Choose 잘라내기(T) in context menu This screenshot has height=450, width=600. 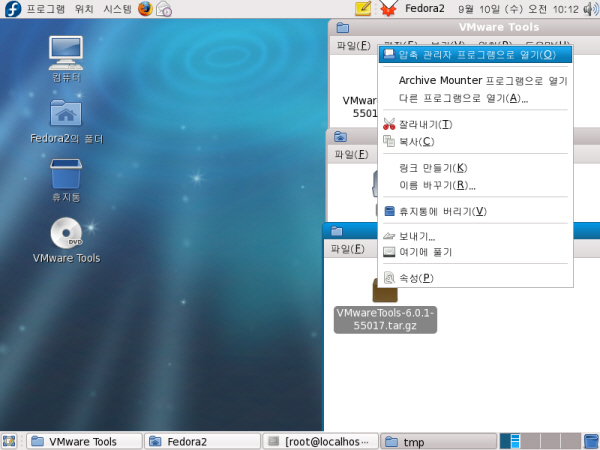click(x=475, y=124)
